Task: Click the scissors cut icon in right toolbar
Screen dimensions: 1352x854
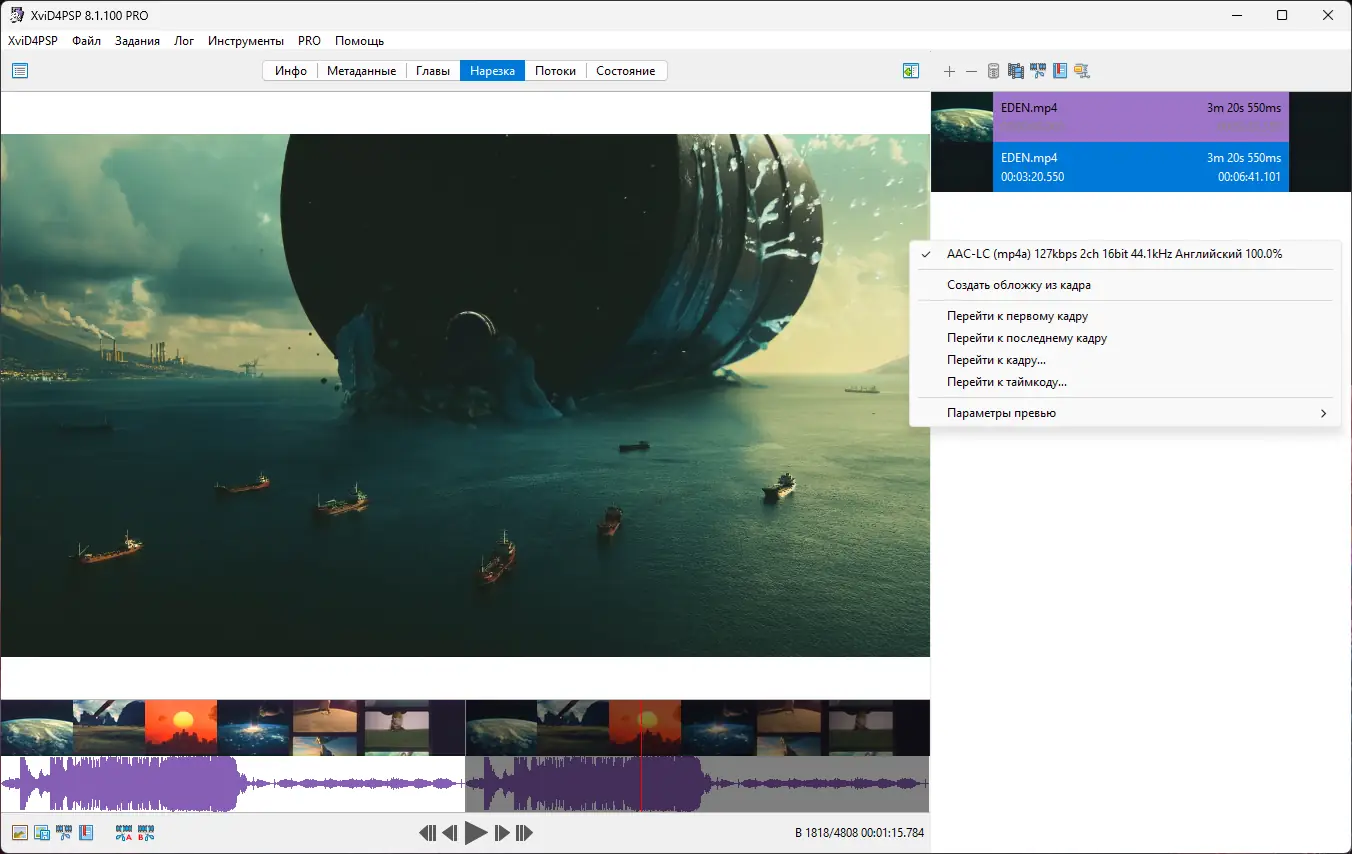Action: pos(1038,71)
